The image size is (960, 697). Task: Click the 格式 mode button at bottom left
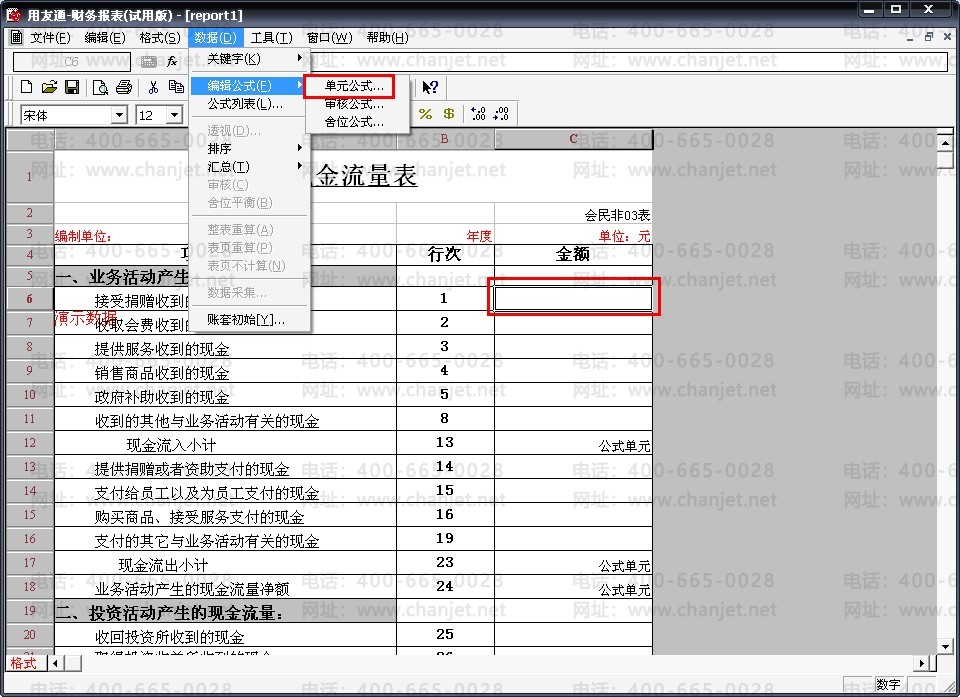point(24,663)
